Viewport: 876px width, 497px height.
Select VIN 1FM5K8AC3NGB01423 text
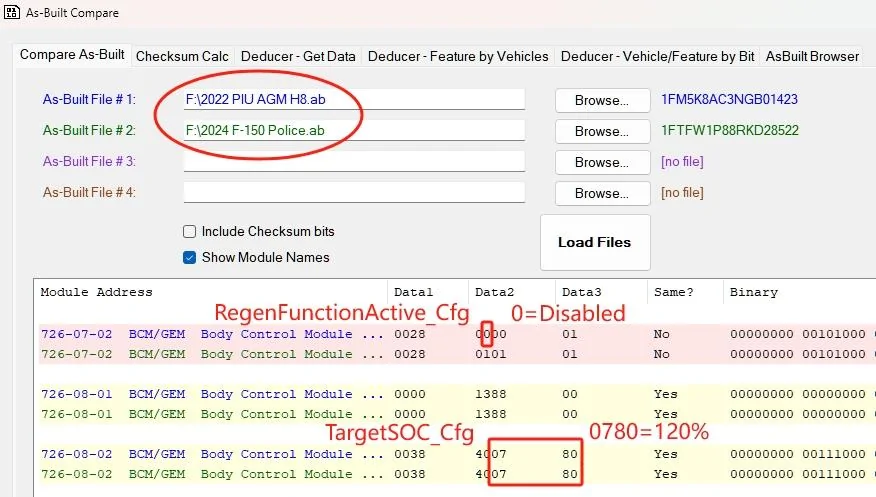(729, 99)
